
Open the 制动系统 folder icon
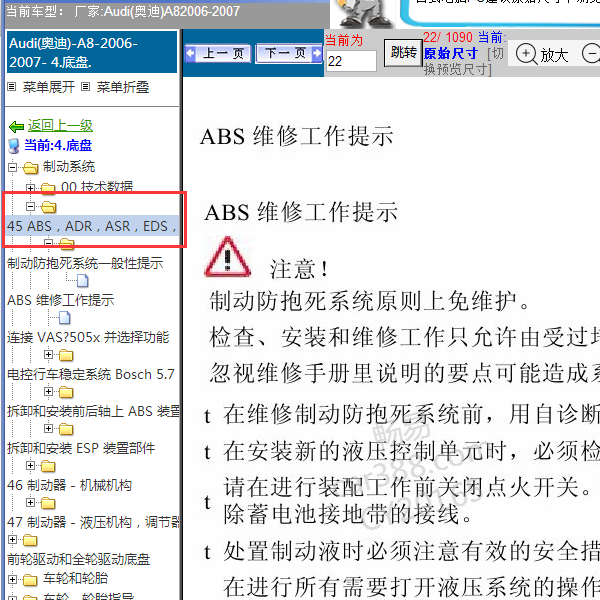31,167
